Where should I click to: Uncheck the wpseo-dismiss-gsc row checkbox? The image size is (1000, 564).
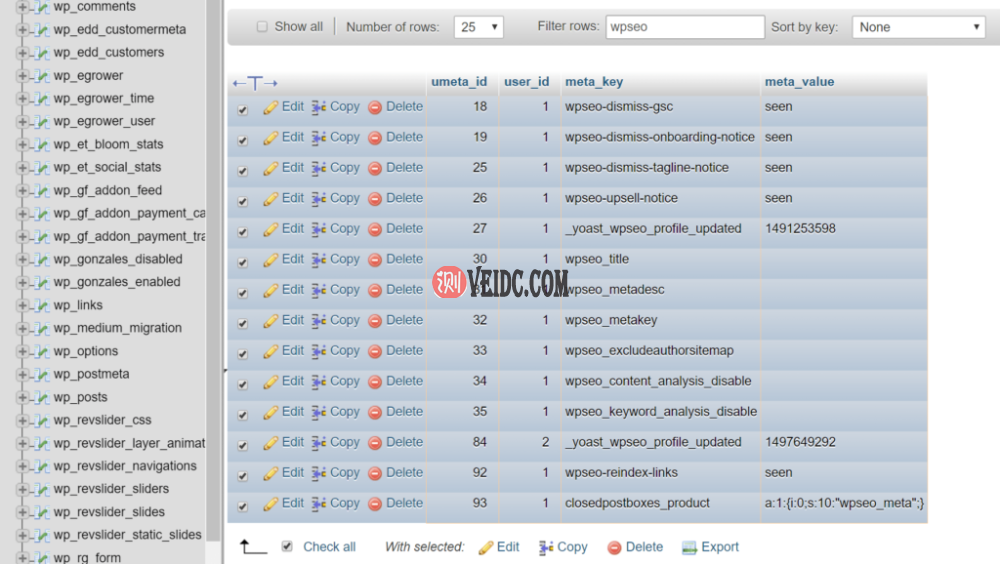coord(242,110)
